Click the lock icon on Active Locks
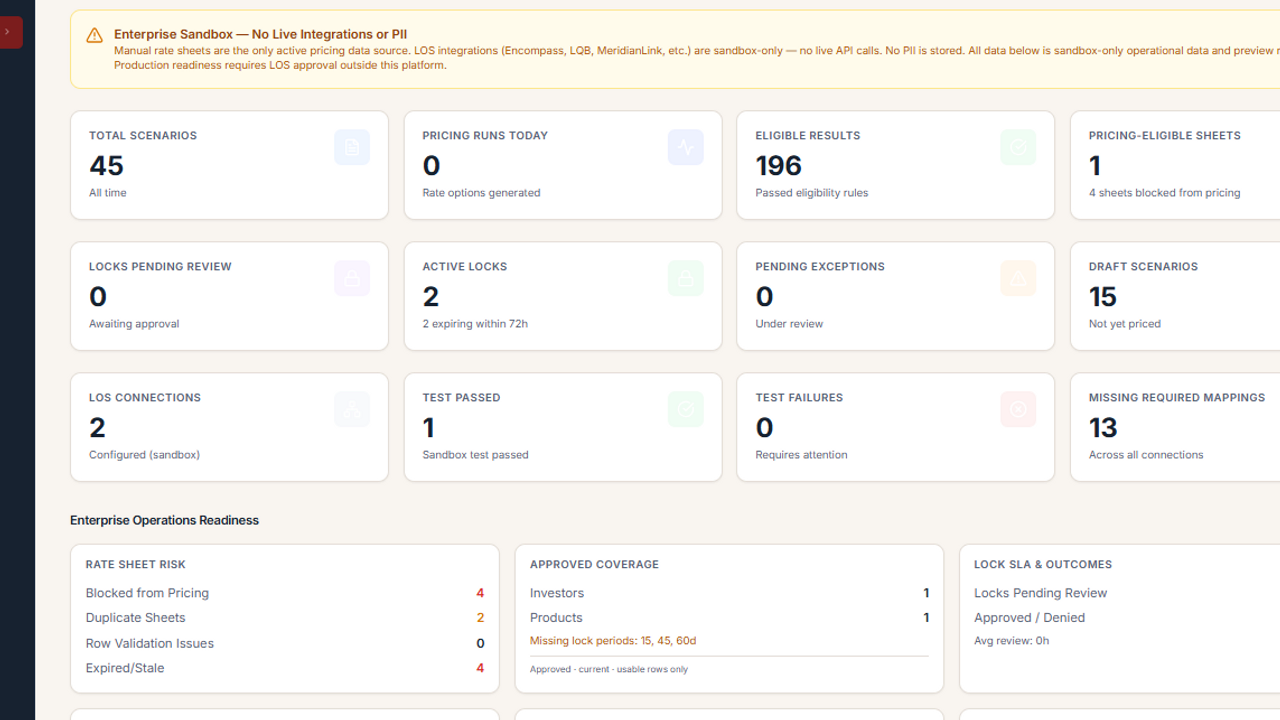This screenshot has height=720, width=1280. (685, 278)
